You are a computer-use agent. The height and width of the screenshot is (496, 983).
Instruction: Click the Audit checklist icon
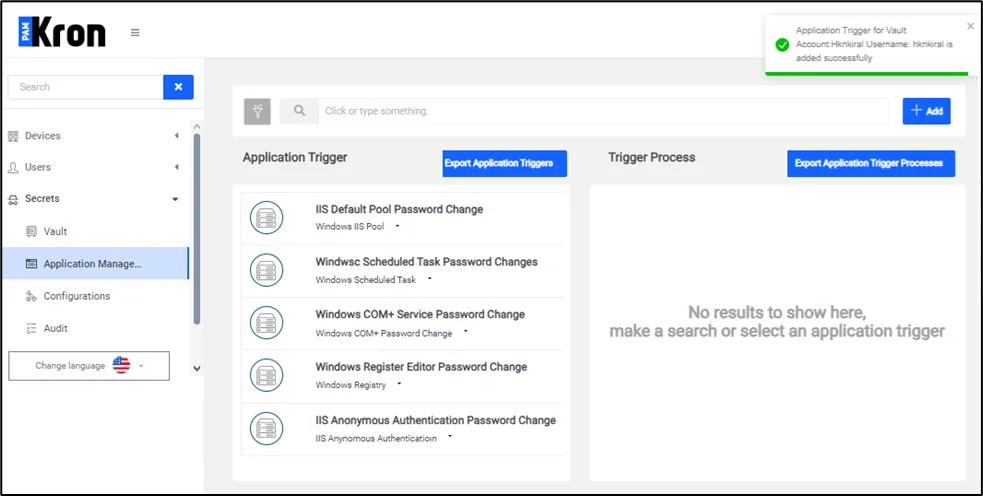[x=31, y=329]
